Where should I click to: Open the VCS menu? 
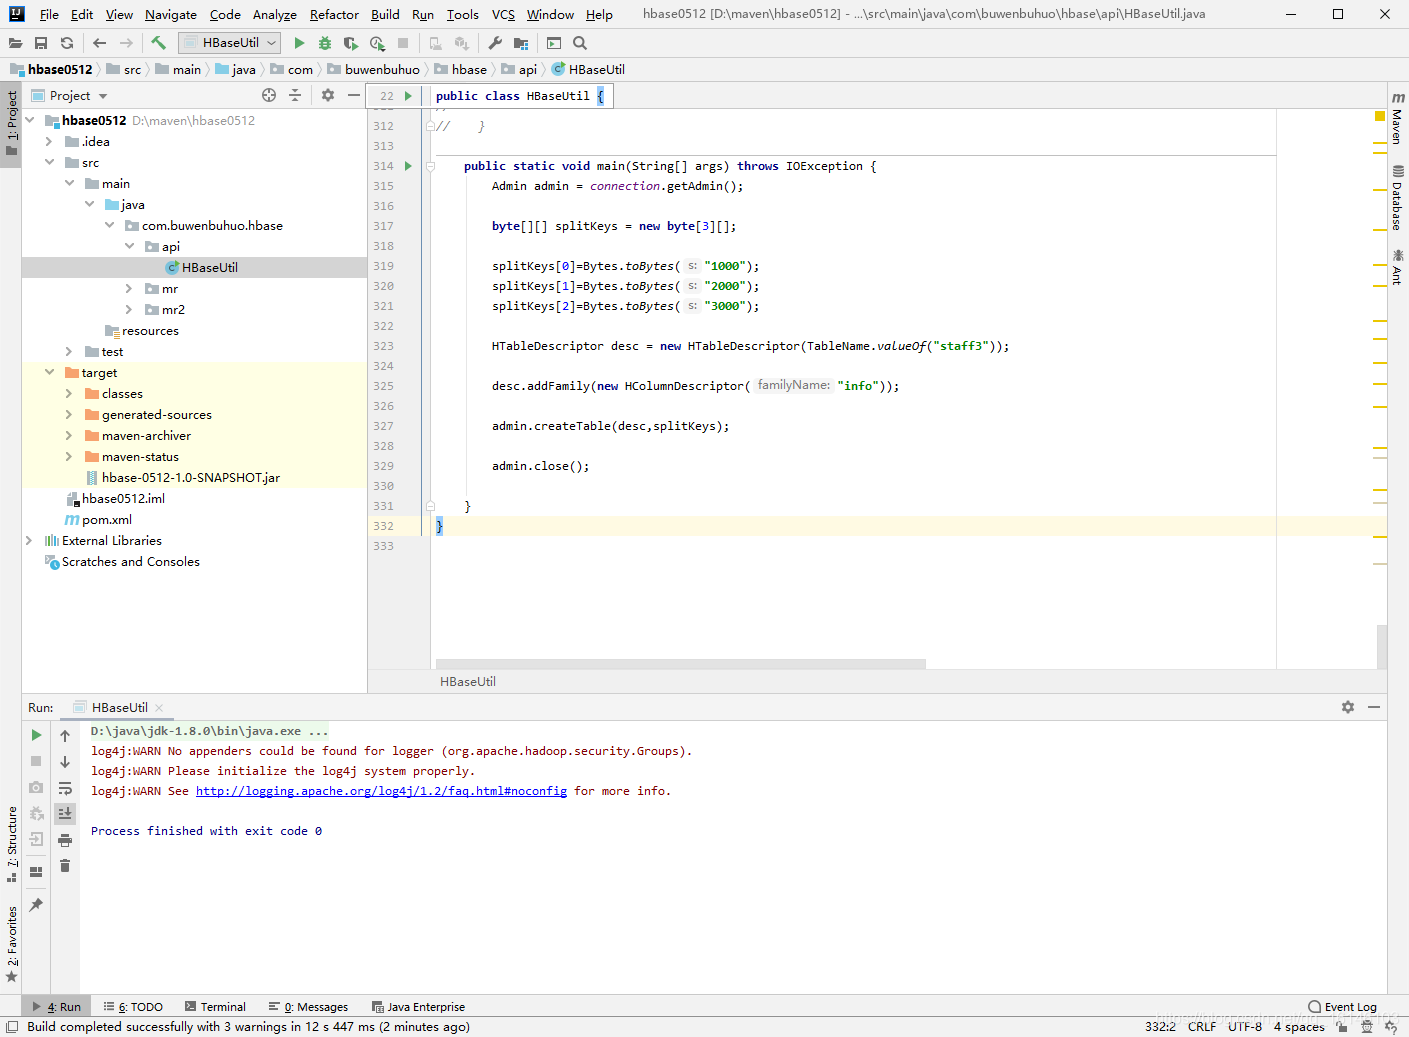[x=503, y=15]
